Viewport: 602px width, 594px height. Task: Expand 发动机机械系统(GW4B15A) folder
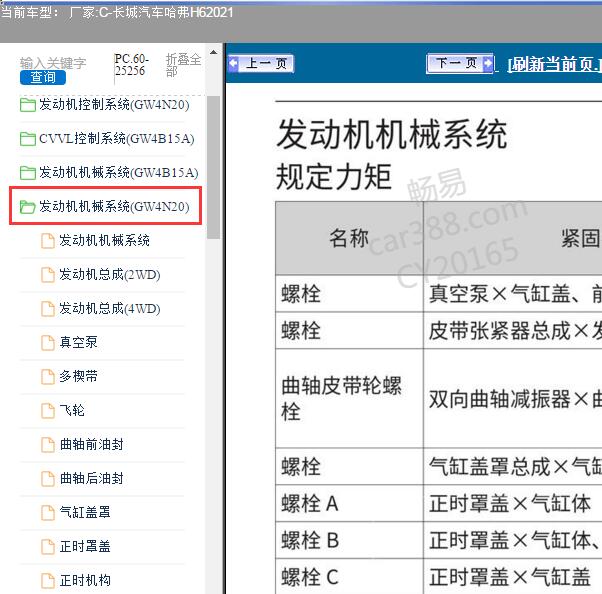coord(118,172)
